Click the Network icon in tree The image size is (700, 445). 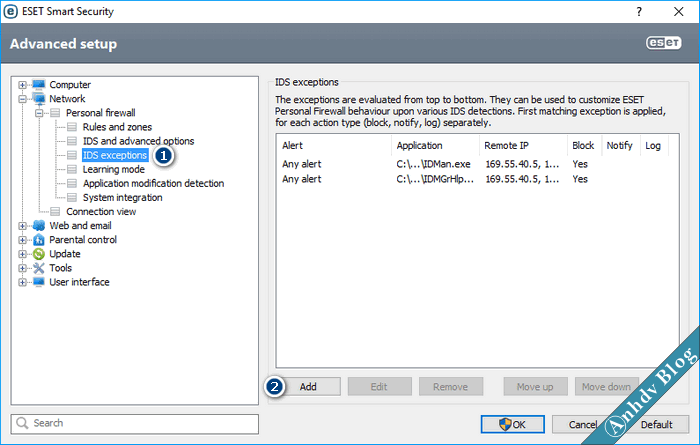[39, 99]
